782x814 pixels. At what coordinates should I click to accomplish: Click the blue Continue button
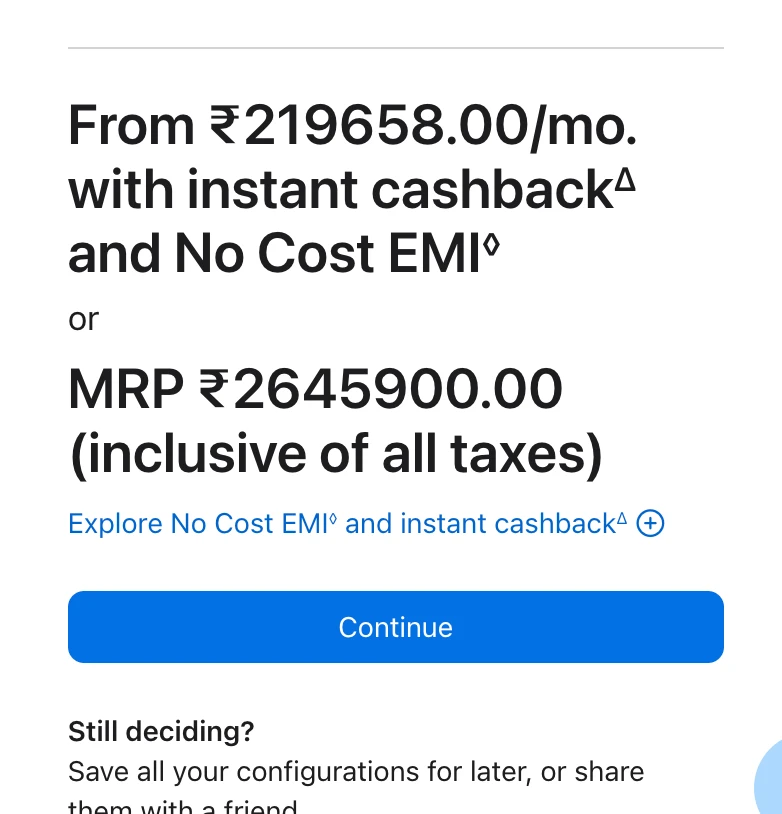tap(396, 627)
